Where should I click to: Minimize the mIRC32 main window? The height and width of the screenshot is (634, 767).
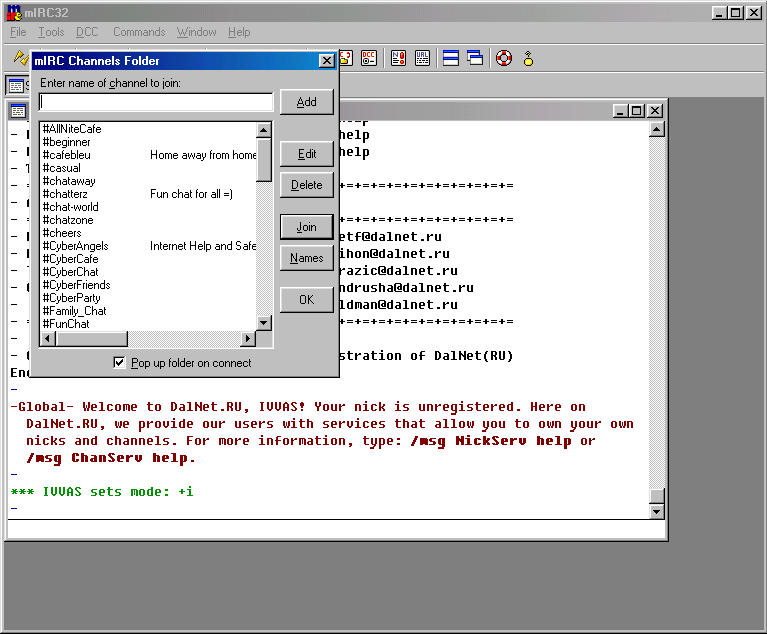(719, 13)
